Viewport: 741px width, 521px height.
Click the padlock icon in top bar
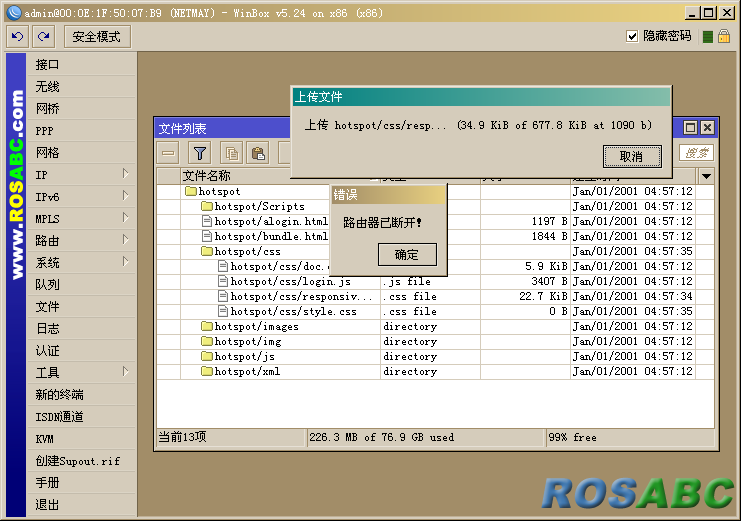724,36
